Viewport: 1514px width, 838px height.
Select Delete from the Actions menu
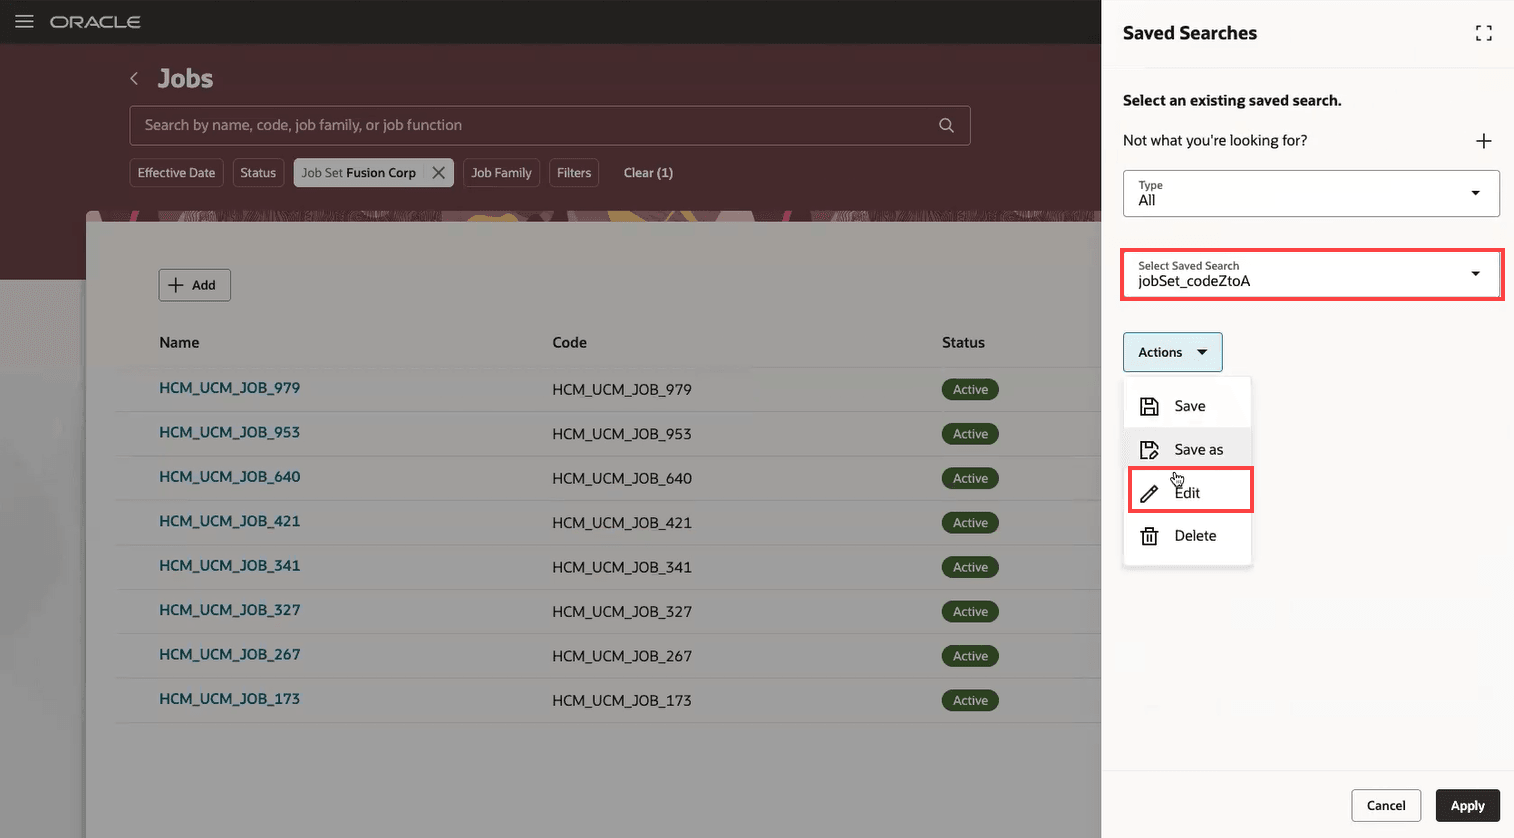click(1194, 536)
